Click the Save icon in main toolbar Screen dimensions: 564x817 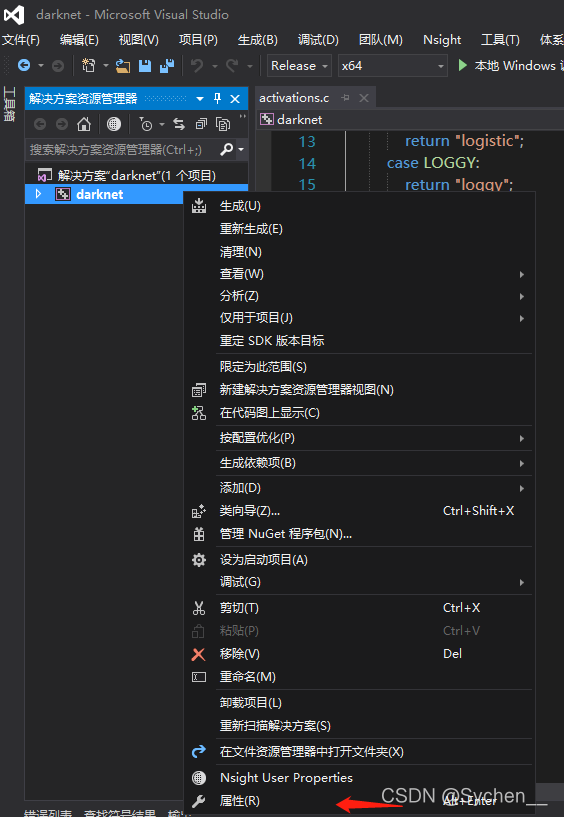tap(145, 66)
